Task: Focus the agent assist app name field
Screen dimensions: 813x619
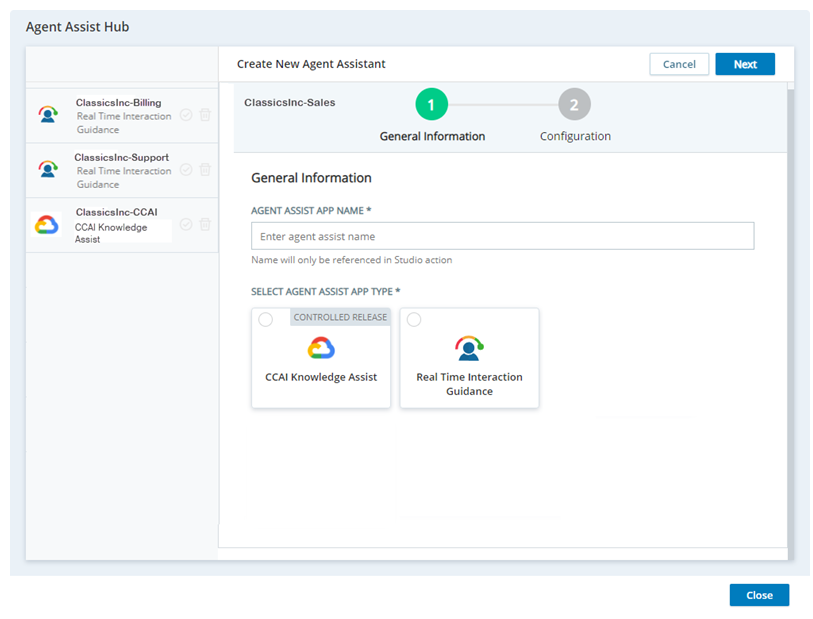Action: 502,236
